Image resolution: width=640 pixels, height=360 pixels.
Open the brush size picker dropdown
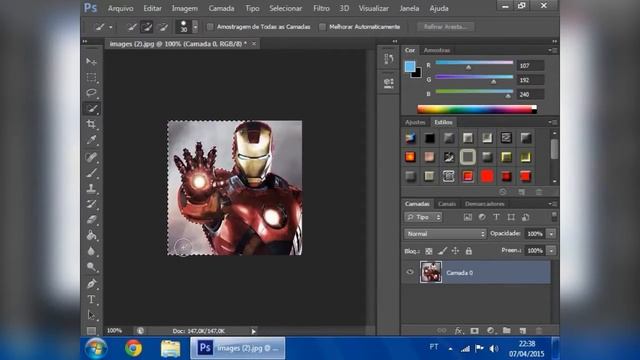[195, 27]
